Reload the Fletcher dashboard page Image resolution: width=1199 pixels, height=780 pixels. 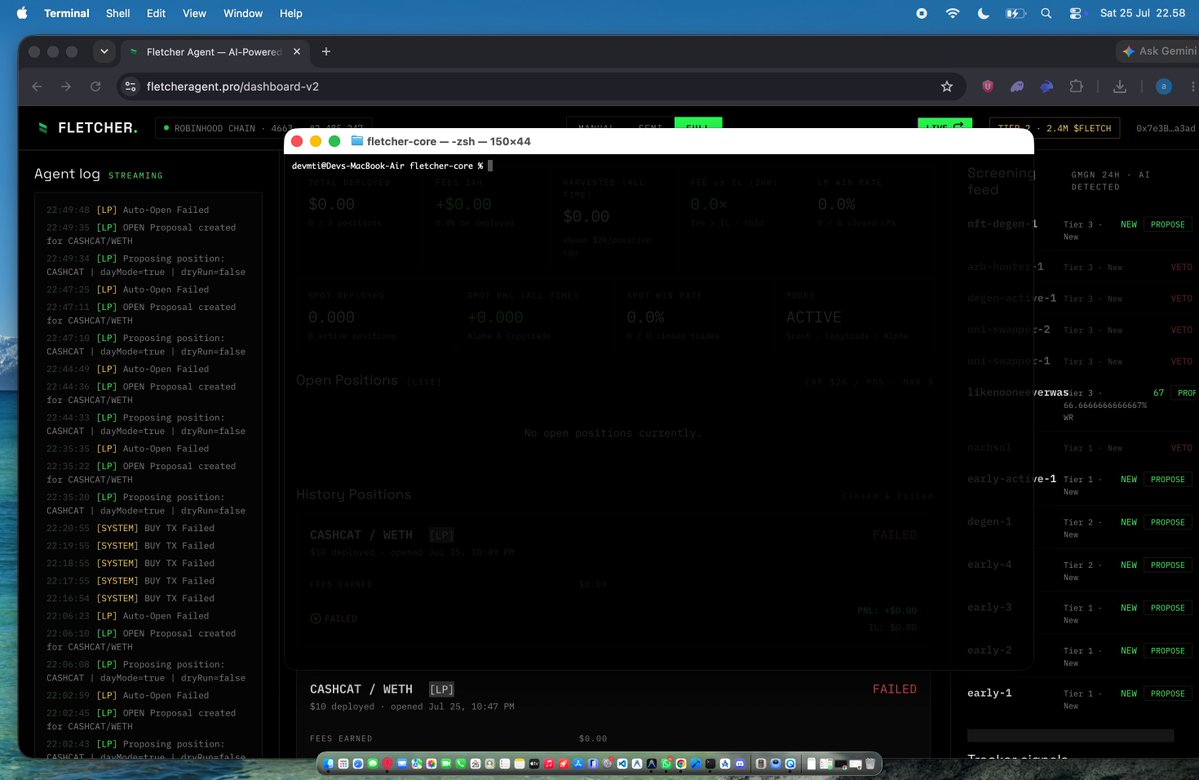(95, 86)
